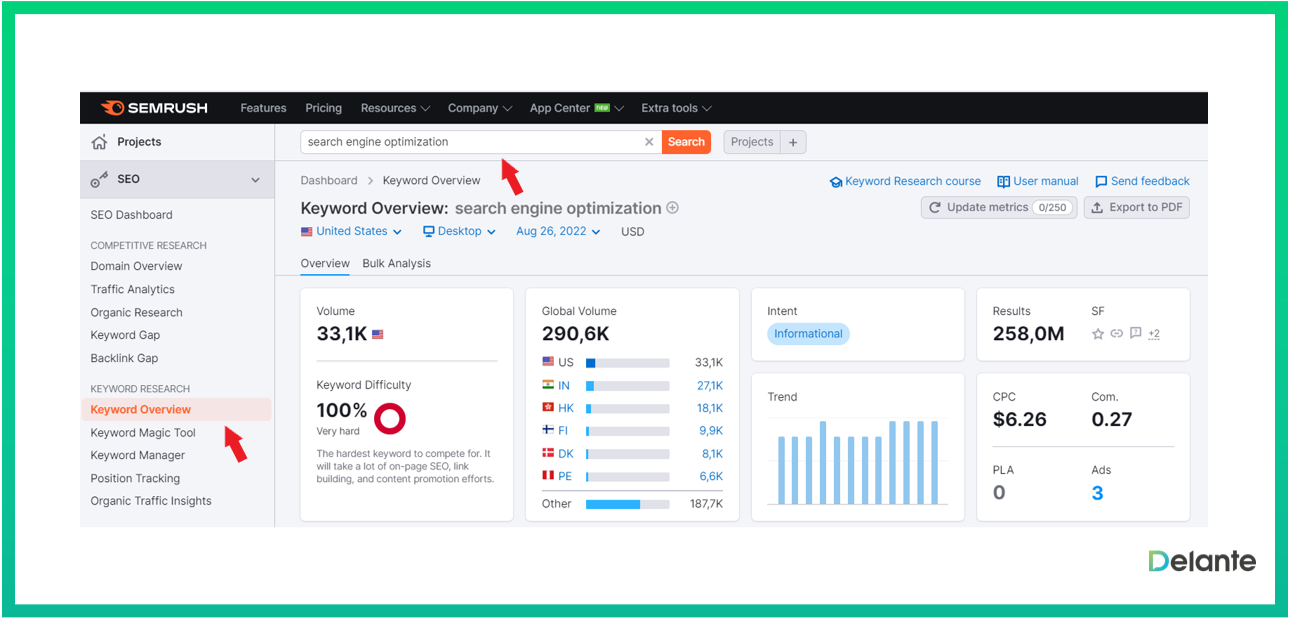Open the Aug 26, 2022 date dropdown

tap(558, 231)
